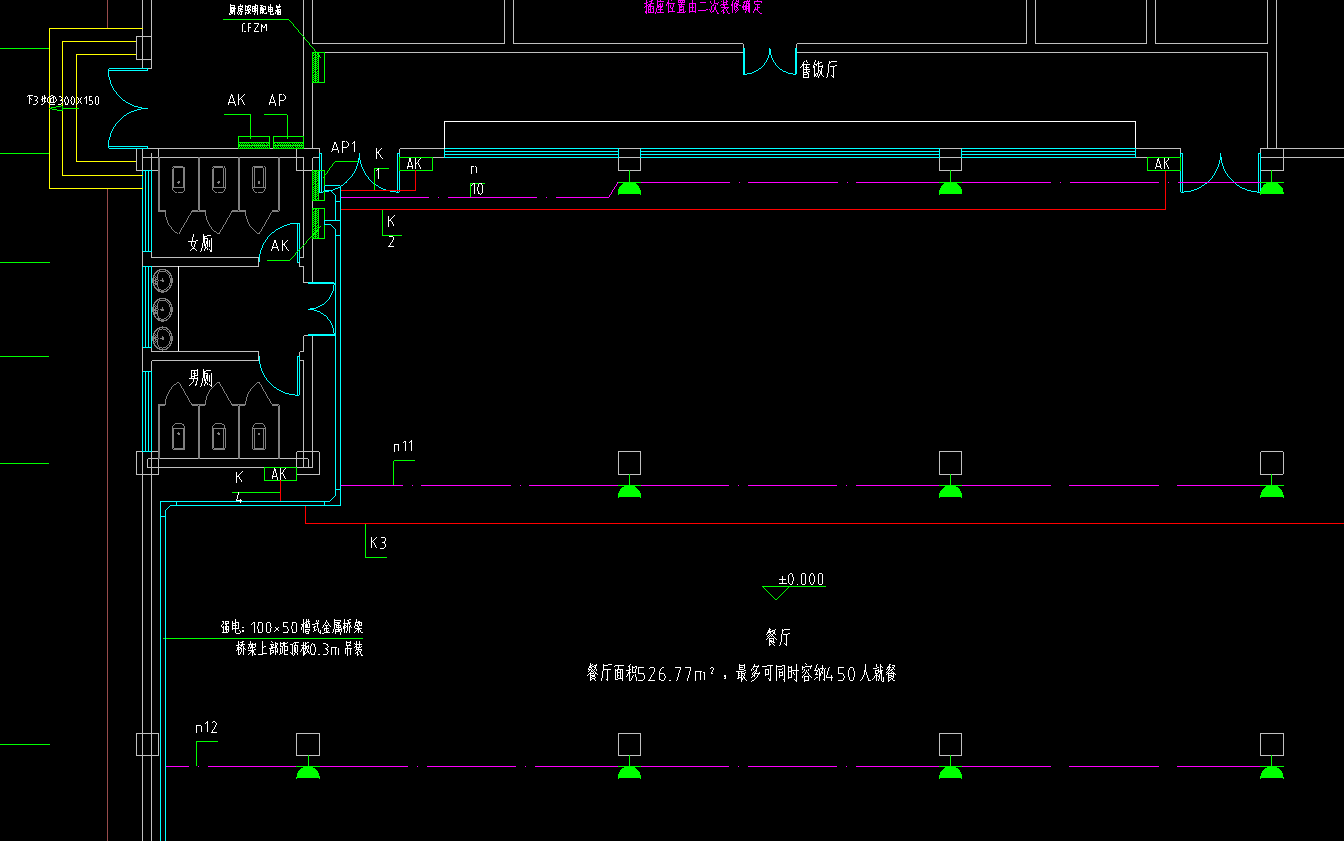Click the K 4 circuit tag
This screenshot has height=841, width=1344.
[239, 485]
